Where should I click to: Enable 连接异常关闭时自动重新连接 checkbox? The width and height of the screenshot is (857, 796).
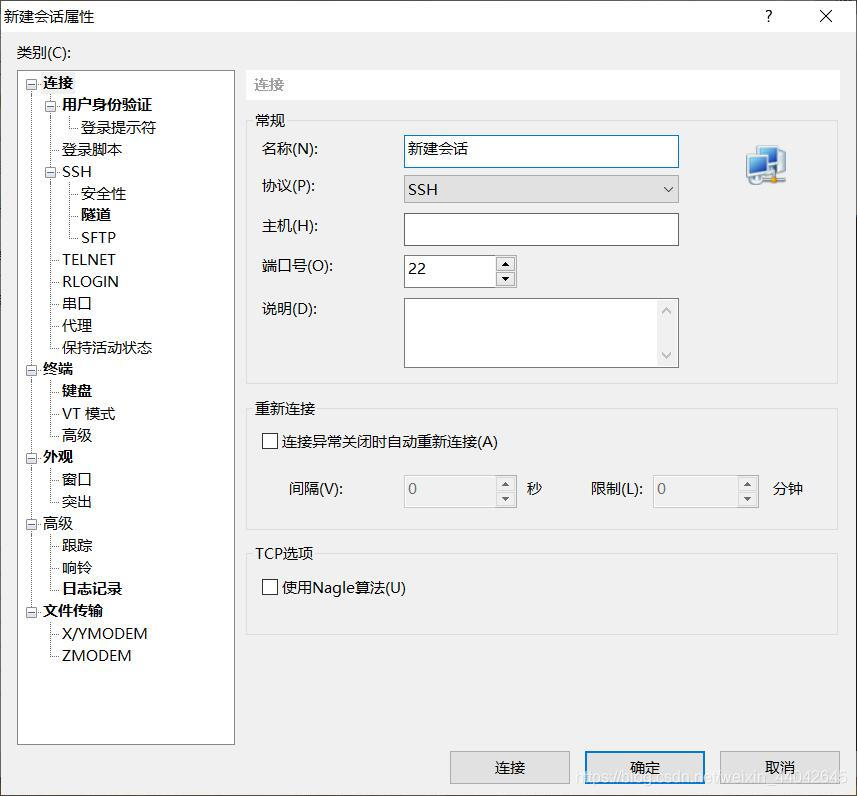tap(269, 441)
